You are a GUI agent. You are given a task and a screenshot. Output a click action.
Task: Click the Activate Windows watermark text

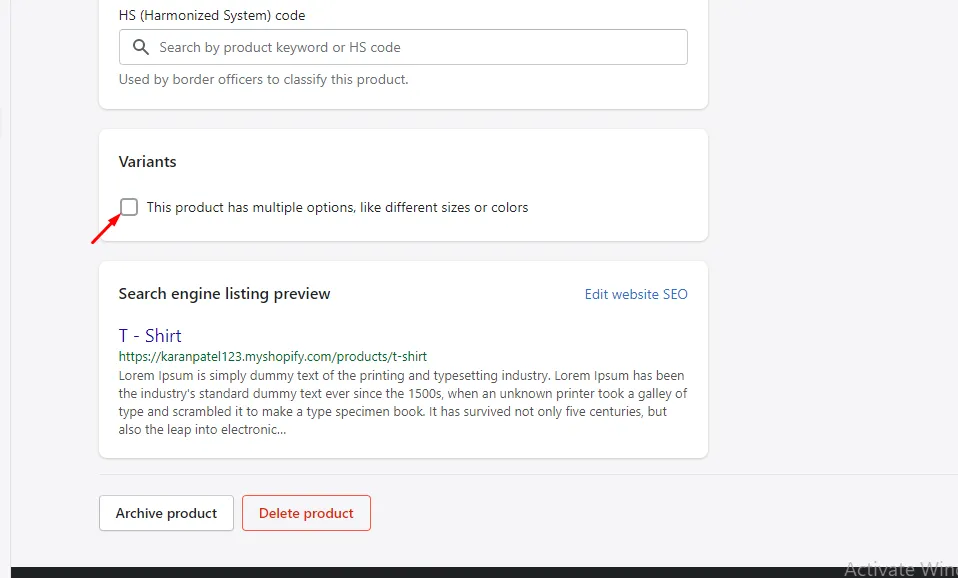coord(900,568)
